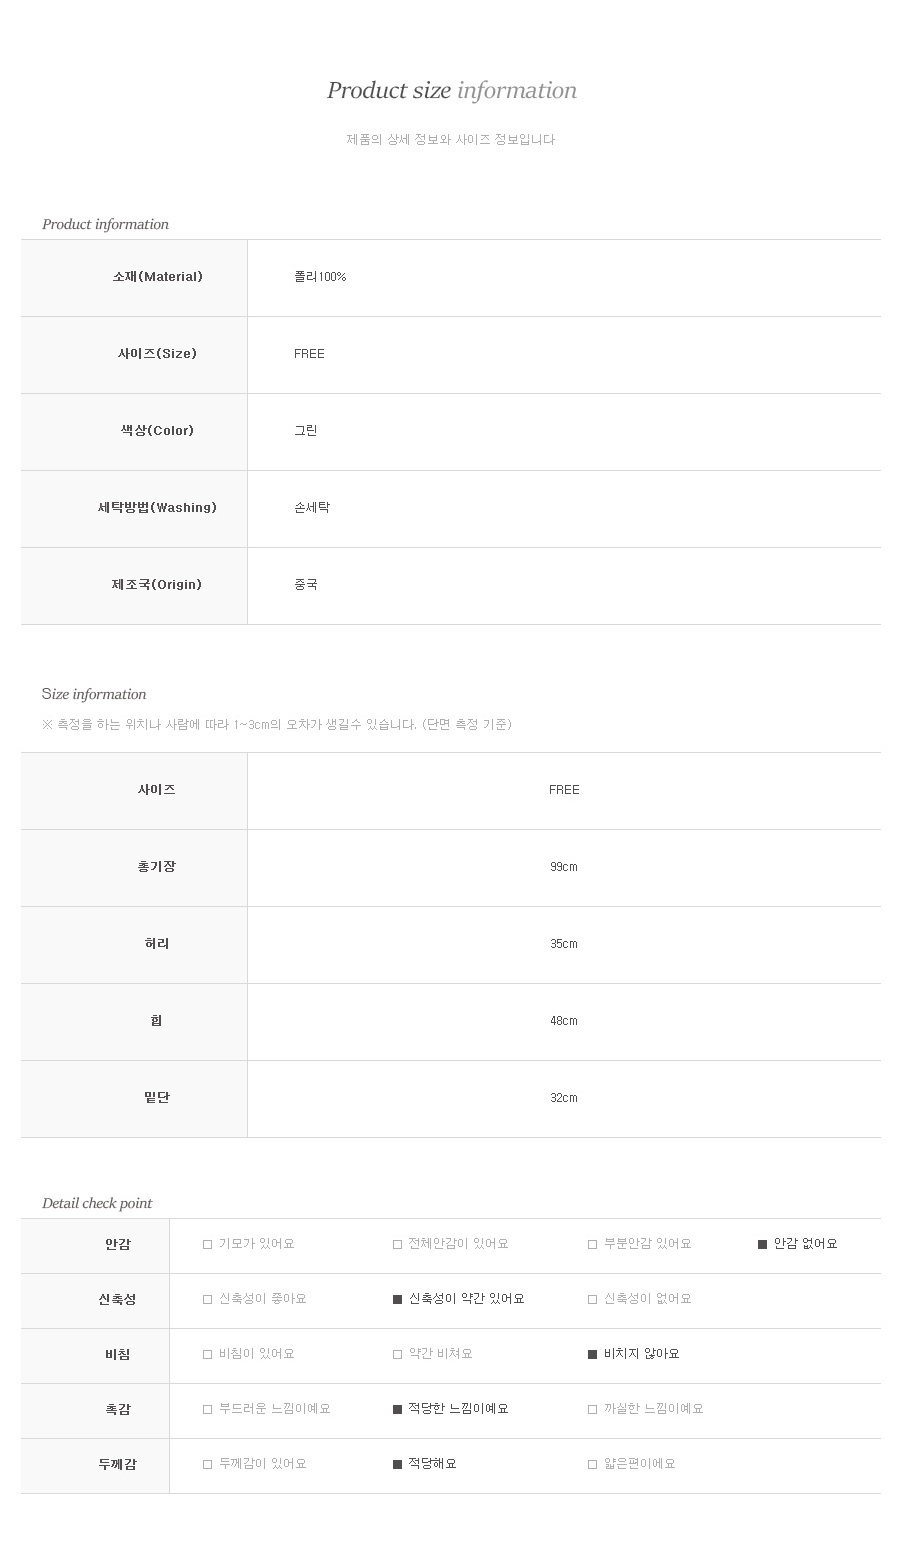The height and width of the screenshot is (1550, 900).
Task: Click the '폴리100%' material value
Action: [320, 277]
